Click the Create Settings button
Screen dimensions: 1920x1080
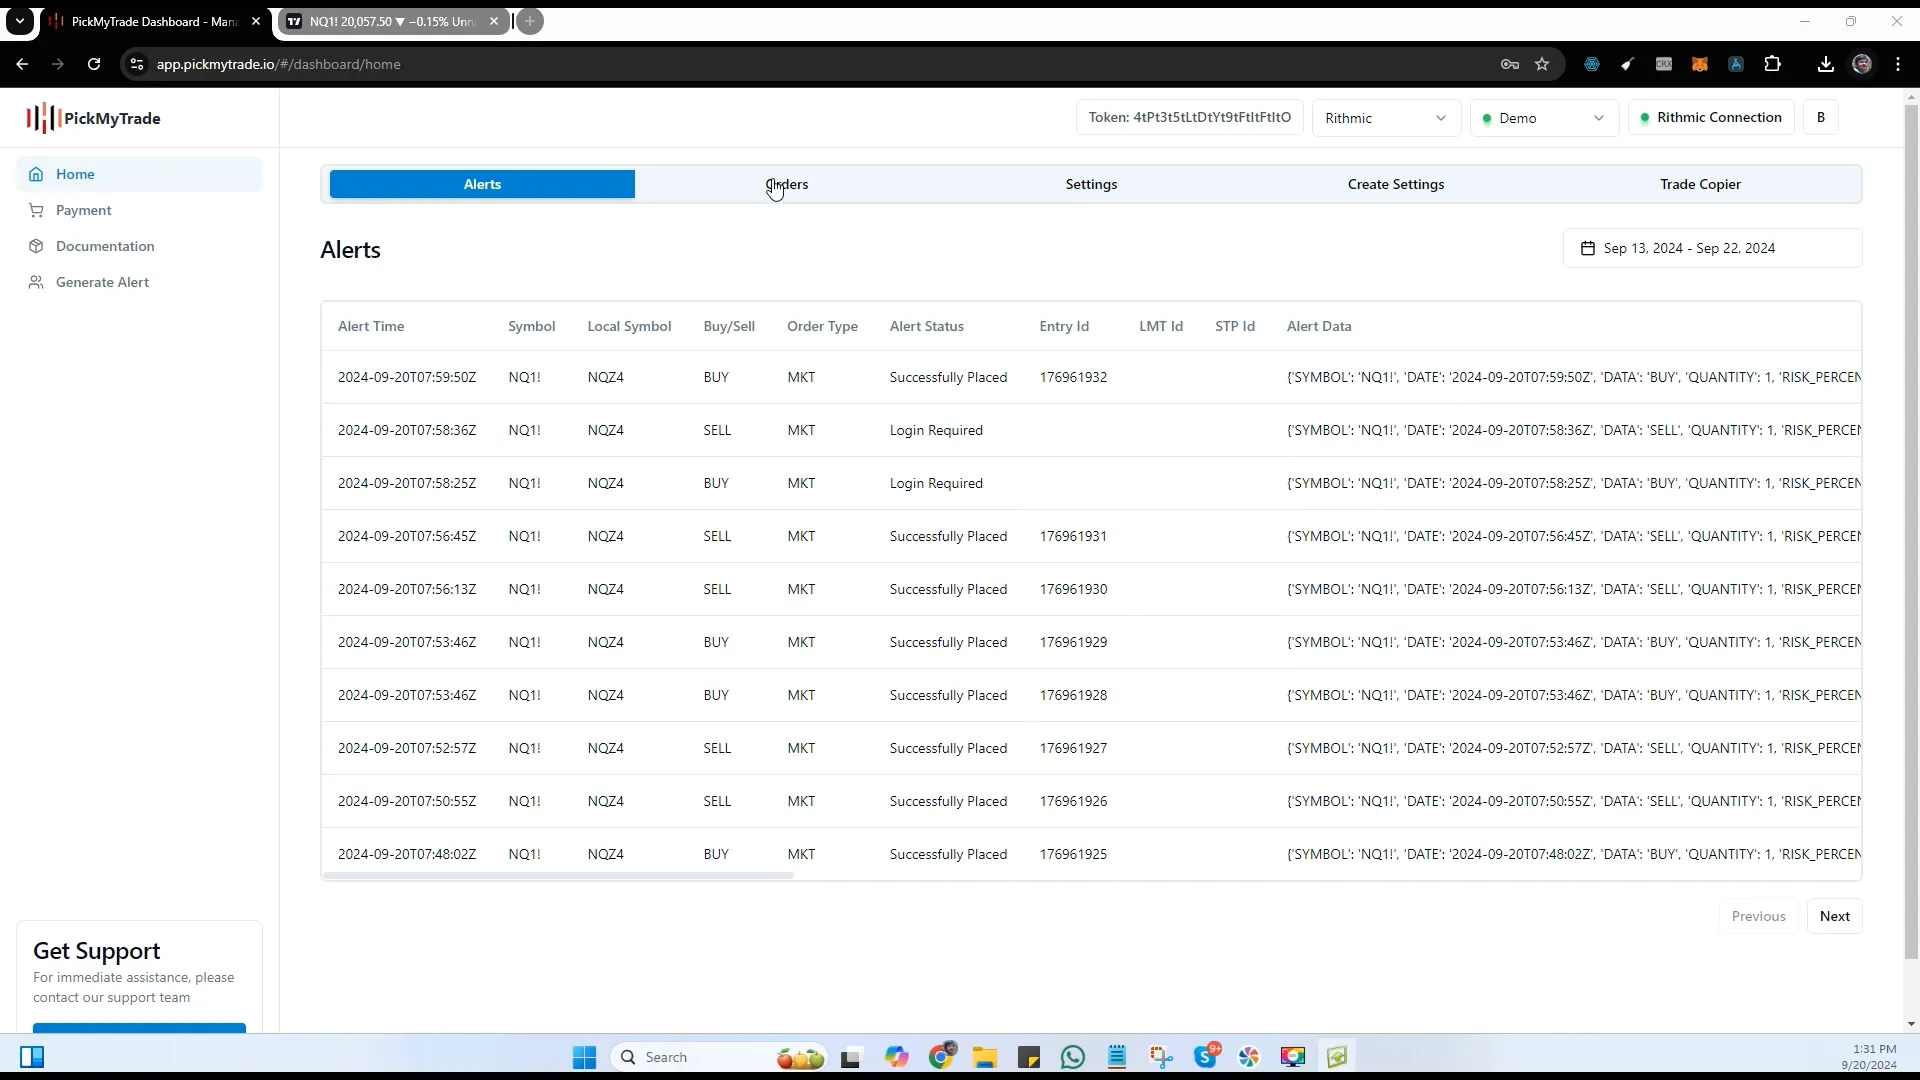pos(1395,183)
